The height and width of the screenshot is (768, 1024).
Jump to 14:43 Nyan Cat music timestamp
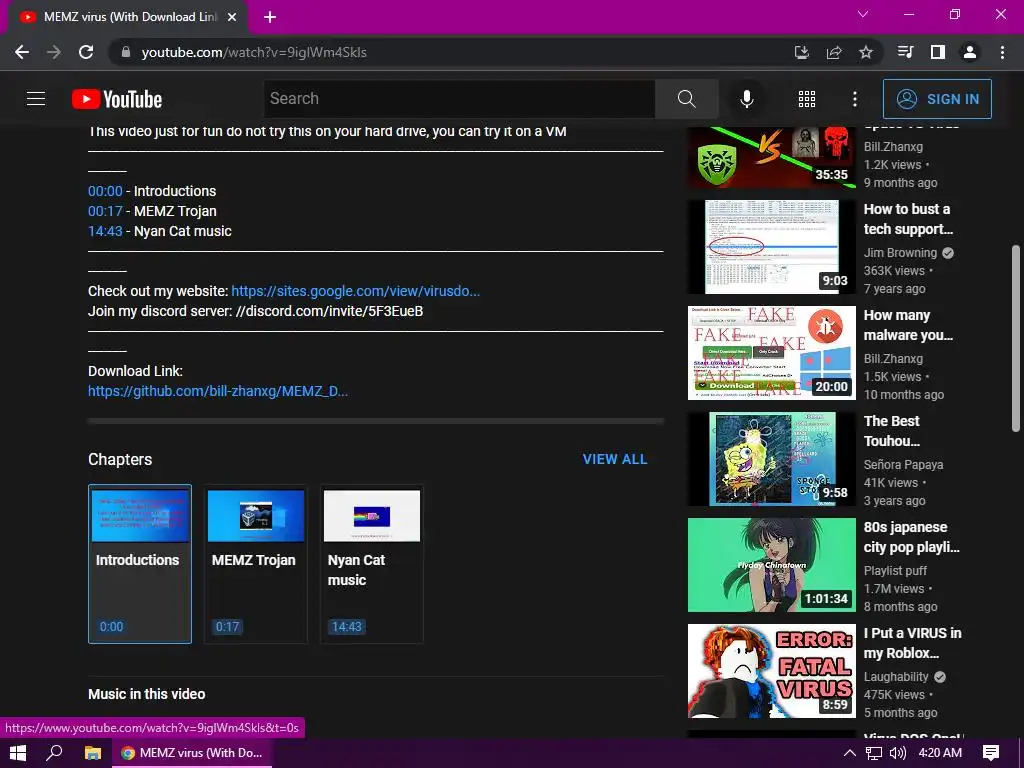coord(105,231)
